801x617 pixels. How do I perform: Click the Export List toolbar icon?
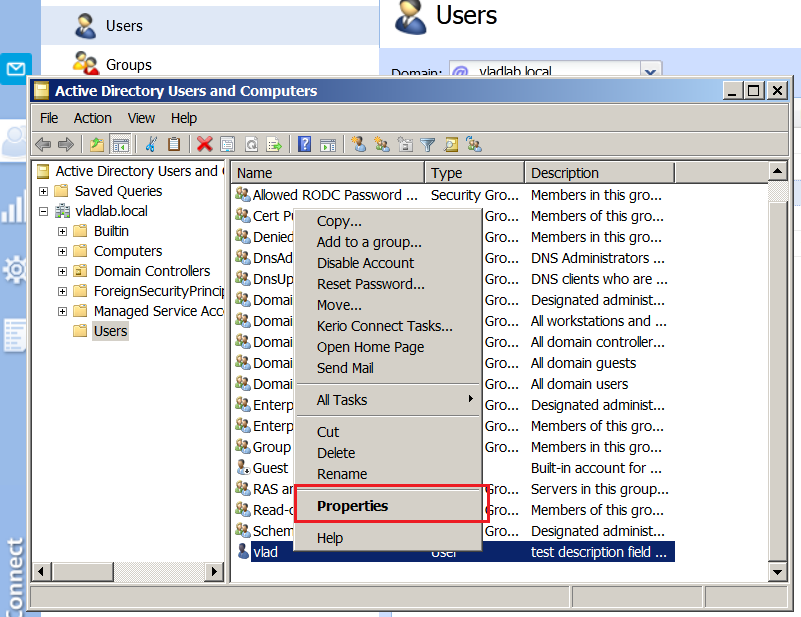[x=274, y=145]
